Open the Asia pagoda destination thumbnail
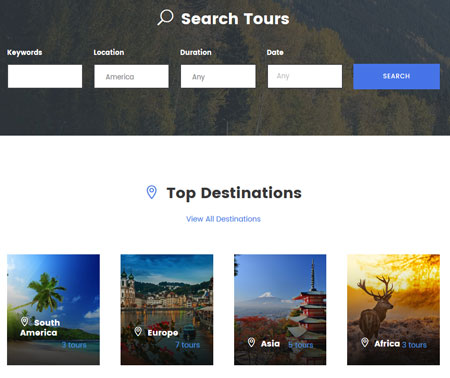Screen dimensions: 450x378 (280, 309)
